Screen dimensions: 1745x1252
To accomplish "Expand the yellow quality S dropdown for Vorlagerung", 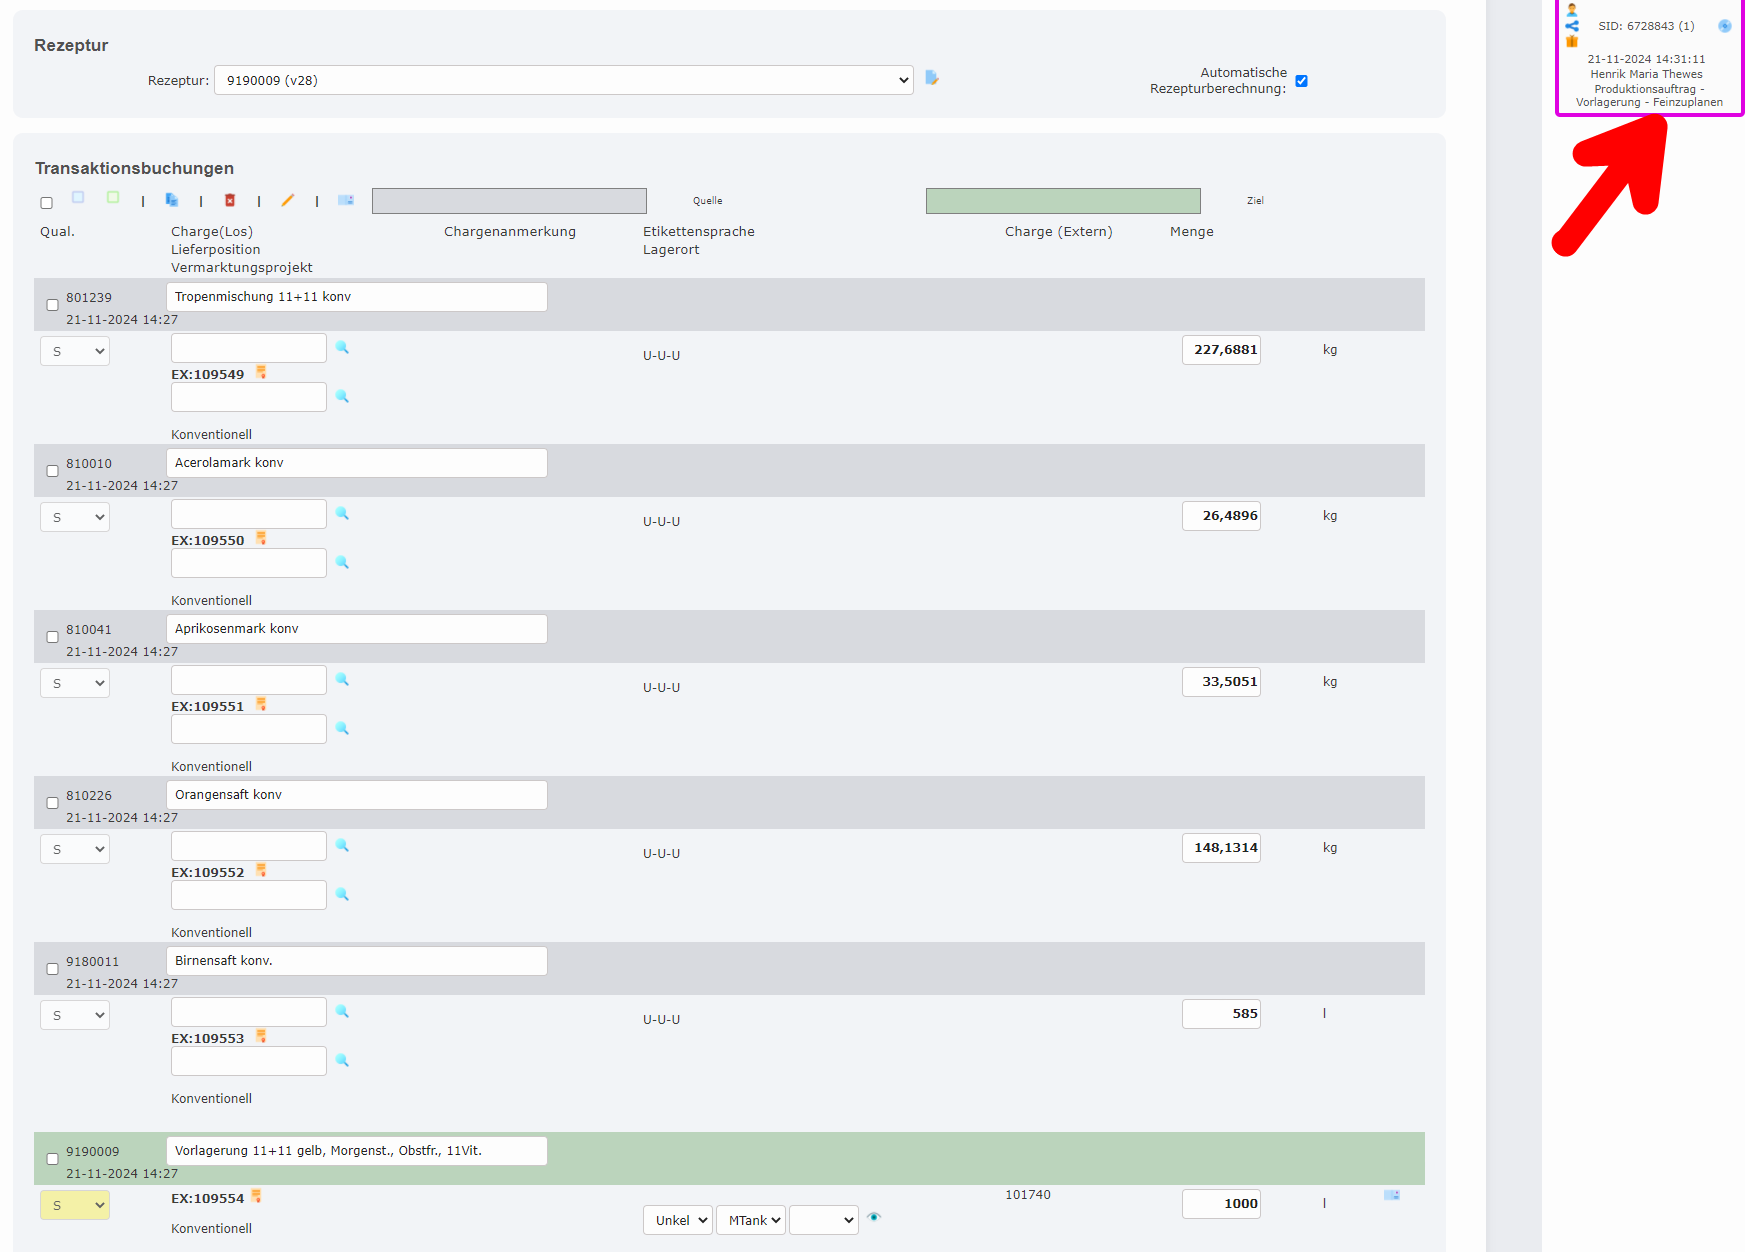I will (75, 1205).
